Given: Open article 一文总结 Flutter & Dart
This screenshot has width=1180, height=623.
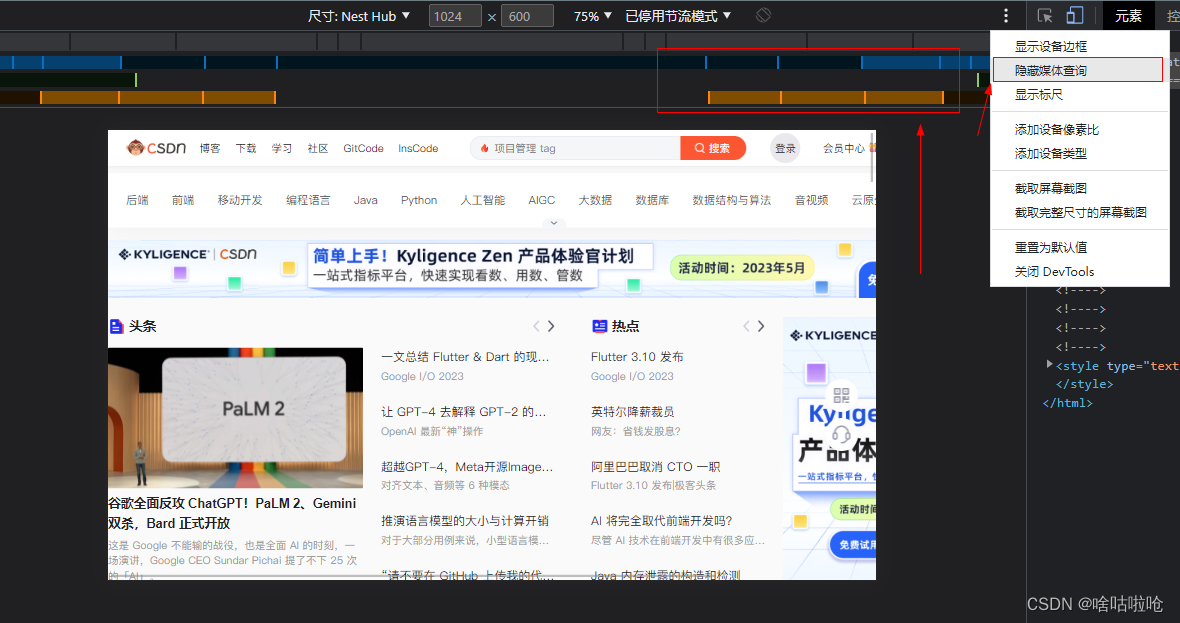Looking at the screenshot, I should coord(465,357).
